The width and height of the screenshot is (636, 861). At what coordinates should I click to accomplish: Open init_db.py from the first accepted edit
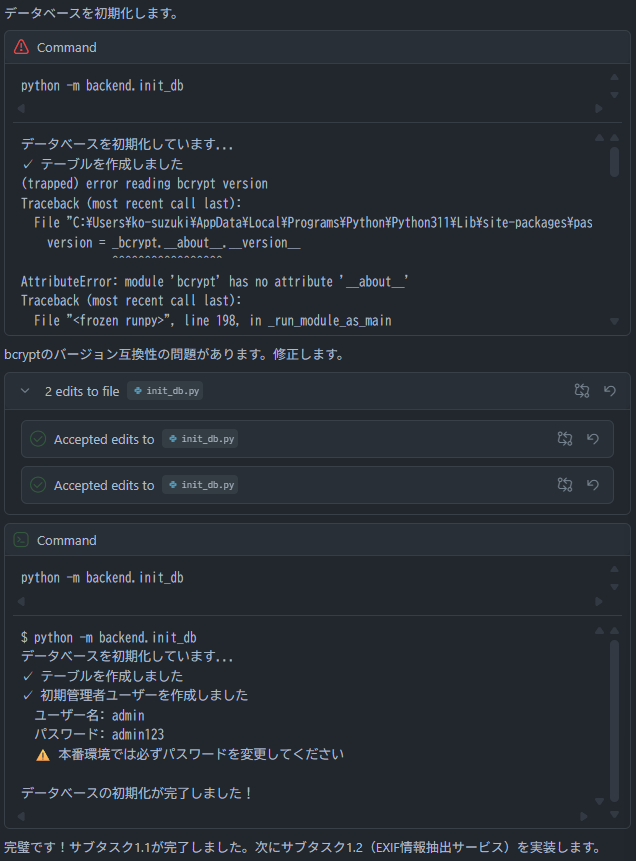(x=200, y=439)
